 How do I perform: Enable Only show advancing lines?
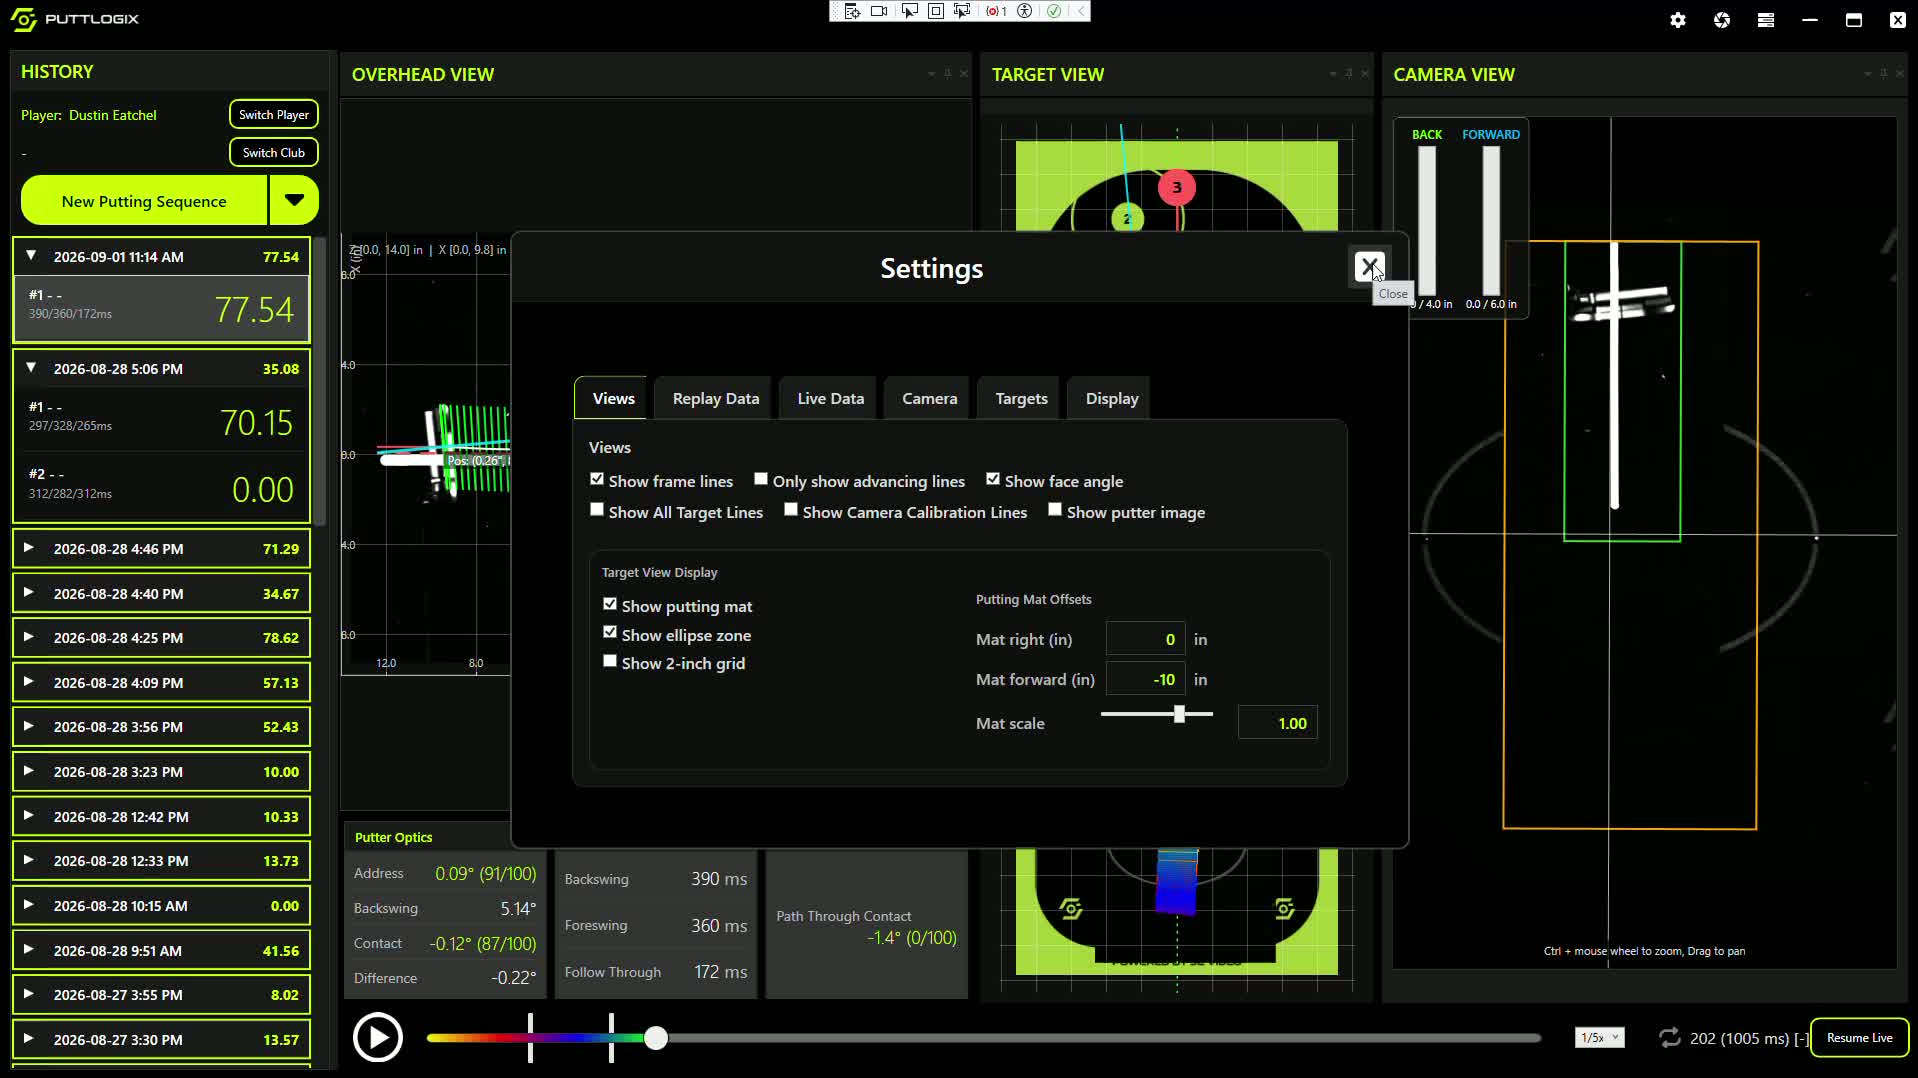761,480
